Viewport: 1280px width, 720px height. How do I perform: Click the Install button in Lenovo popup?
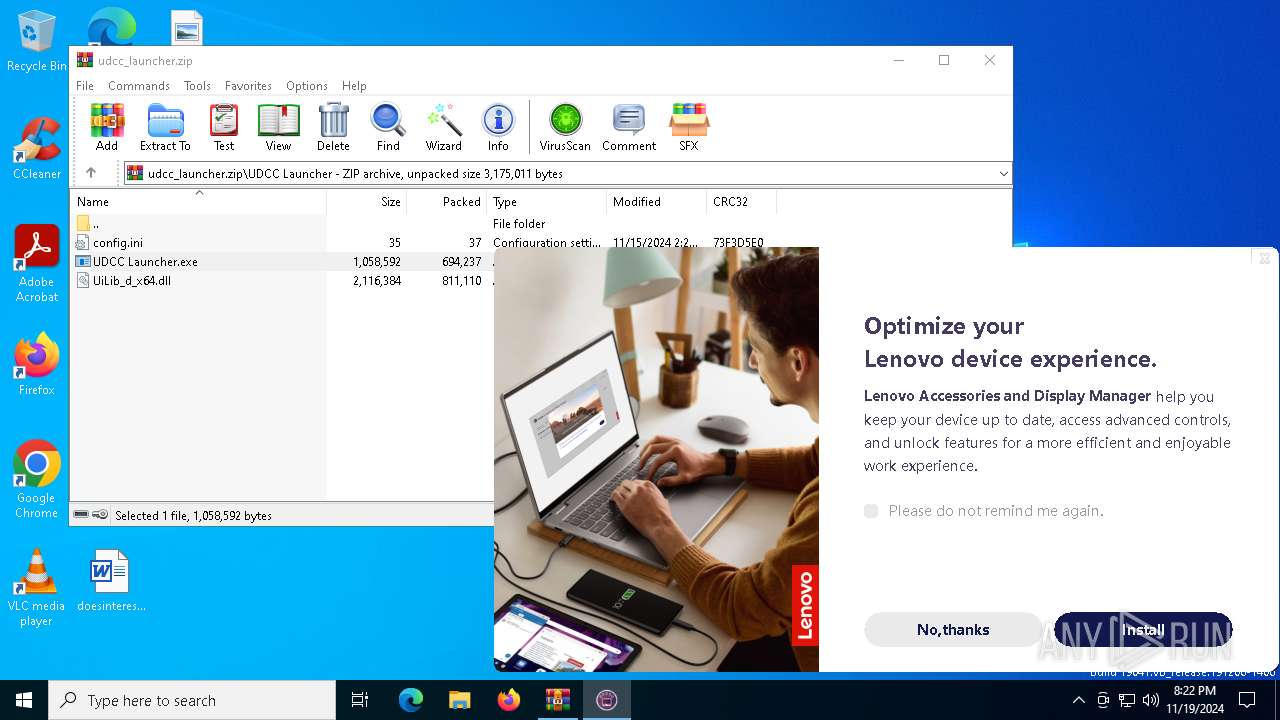click(1143, 630)
